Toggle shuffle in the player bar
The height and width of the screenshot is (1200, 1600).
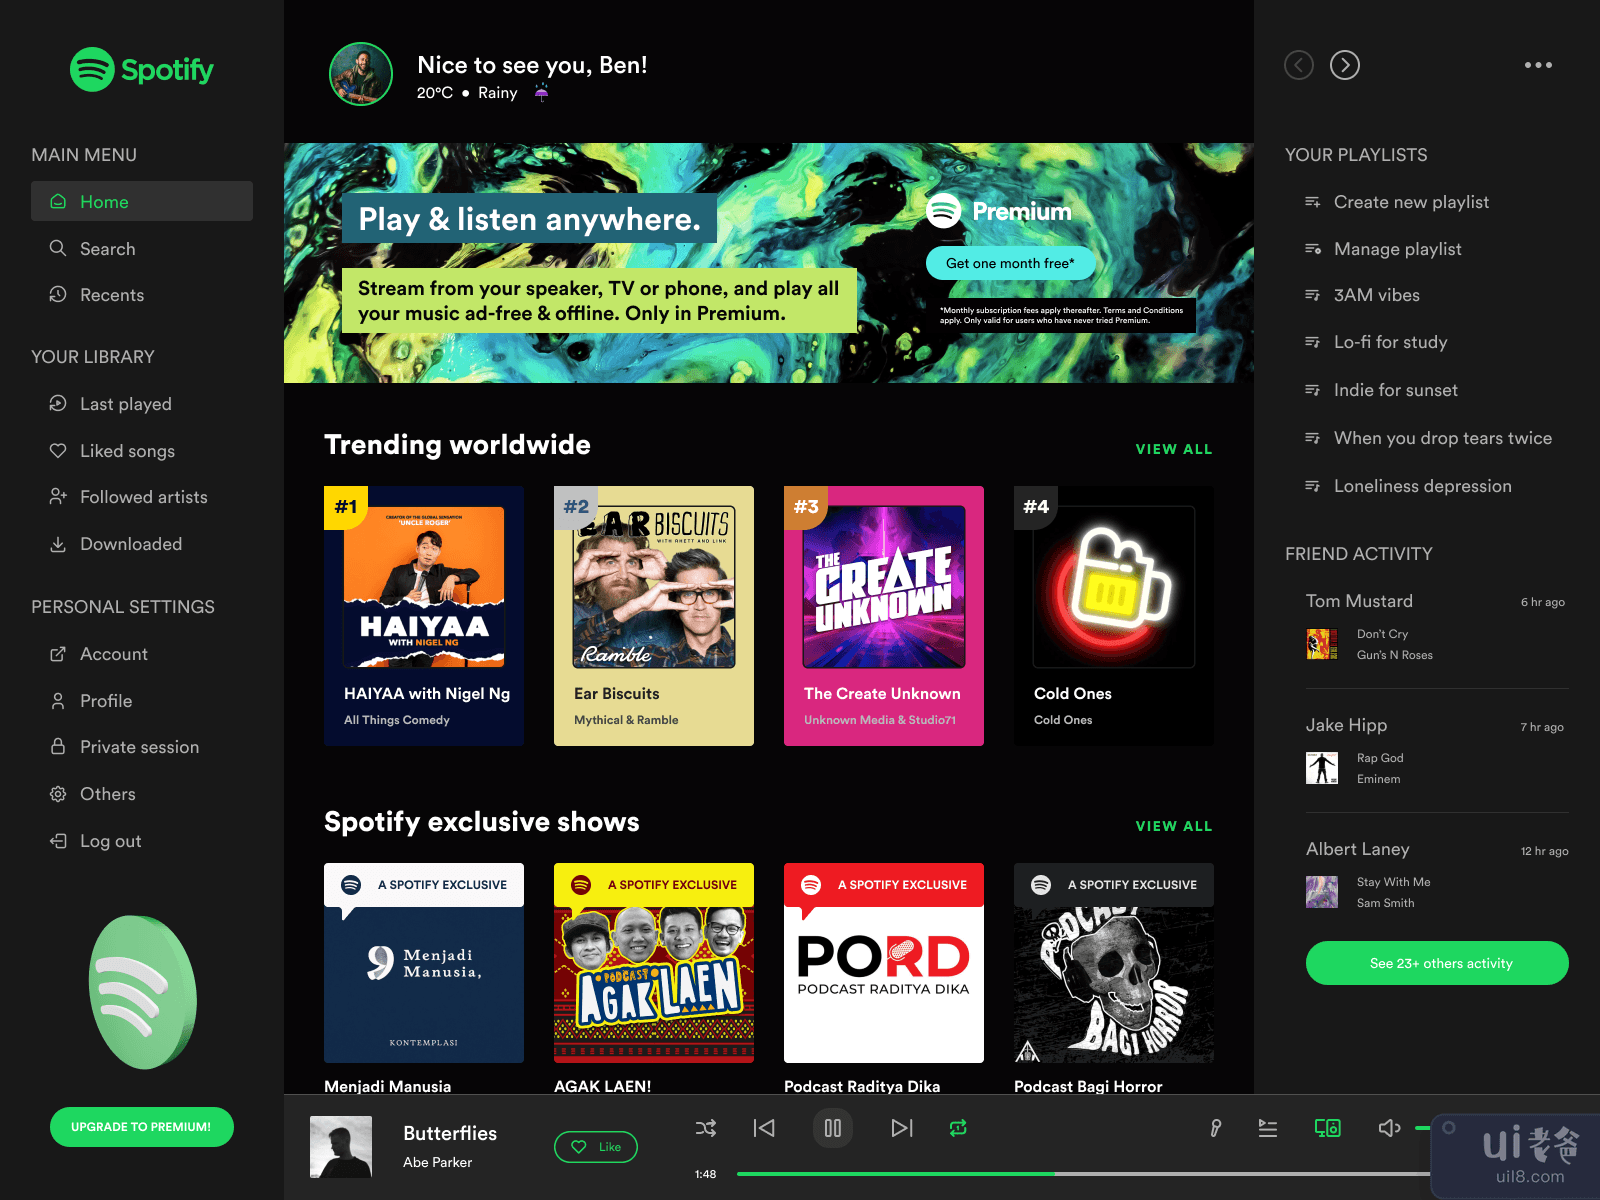(x=706, y=1128)
